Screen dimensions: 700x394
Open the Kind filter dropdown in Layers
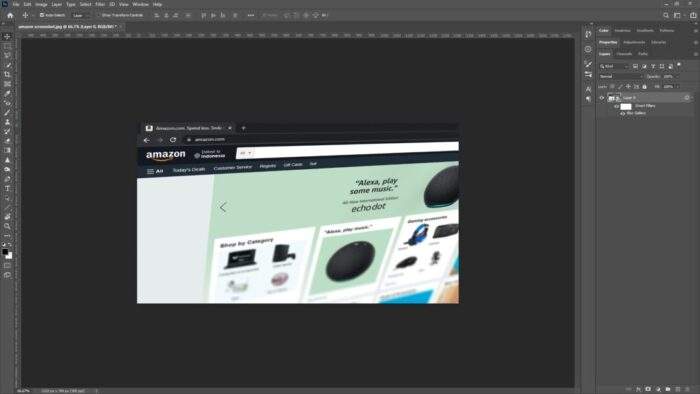(x=614, y=66)
